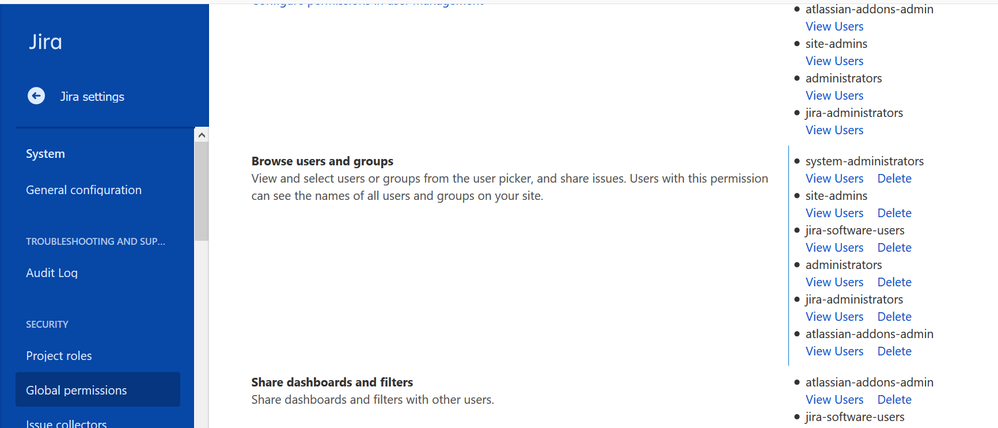Delete site-admins from Browse users and groups
998x428 pixels.
click(894, 213)
